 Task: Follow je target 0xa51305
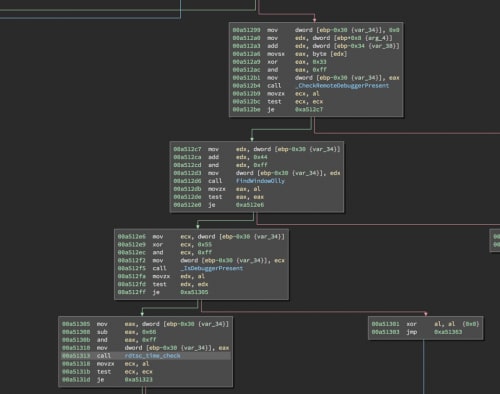click(x=194, y=292)
